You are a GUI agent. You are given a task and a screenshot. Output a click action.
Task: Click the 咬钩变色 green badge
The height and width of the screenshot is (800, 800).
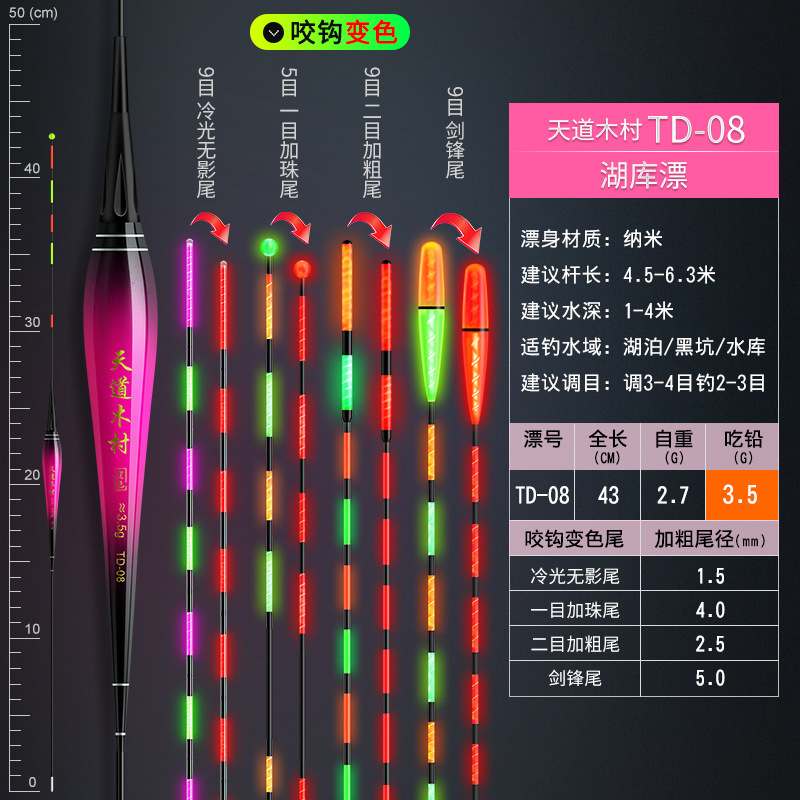click(330, 32)
